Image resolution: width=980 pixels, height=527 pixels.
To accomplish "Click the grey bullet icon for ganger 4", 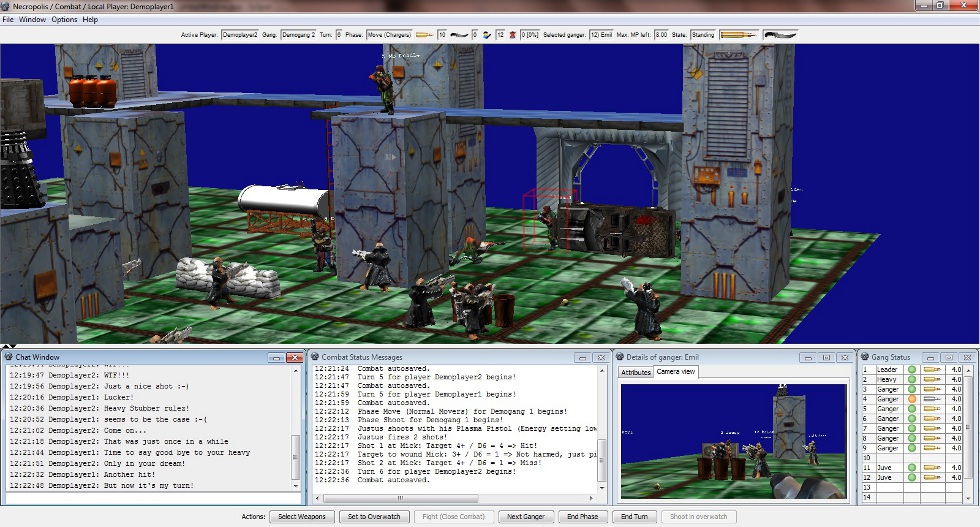I will click(932, 399).
